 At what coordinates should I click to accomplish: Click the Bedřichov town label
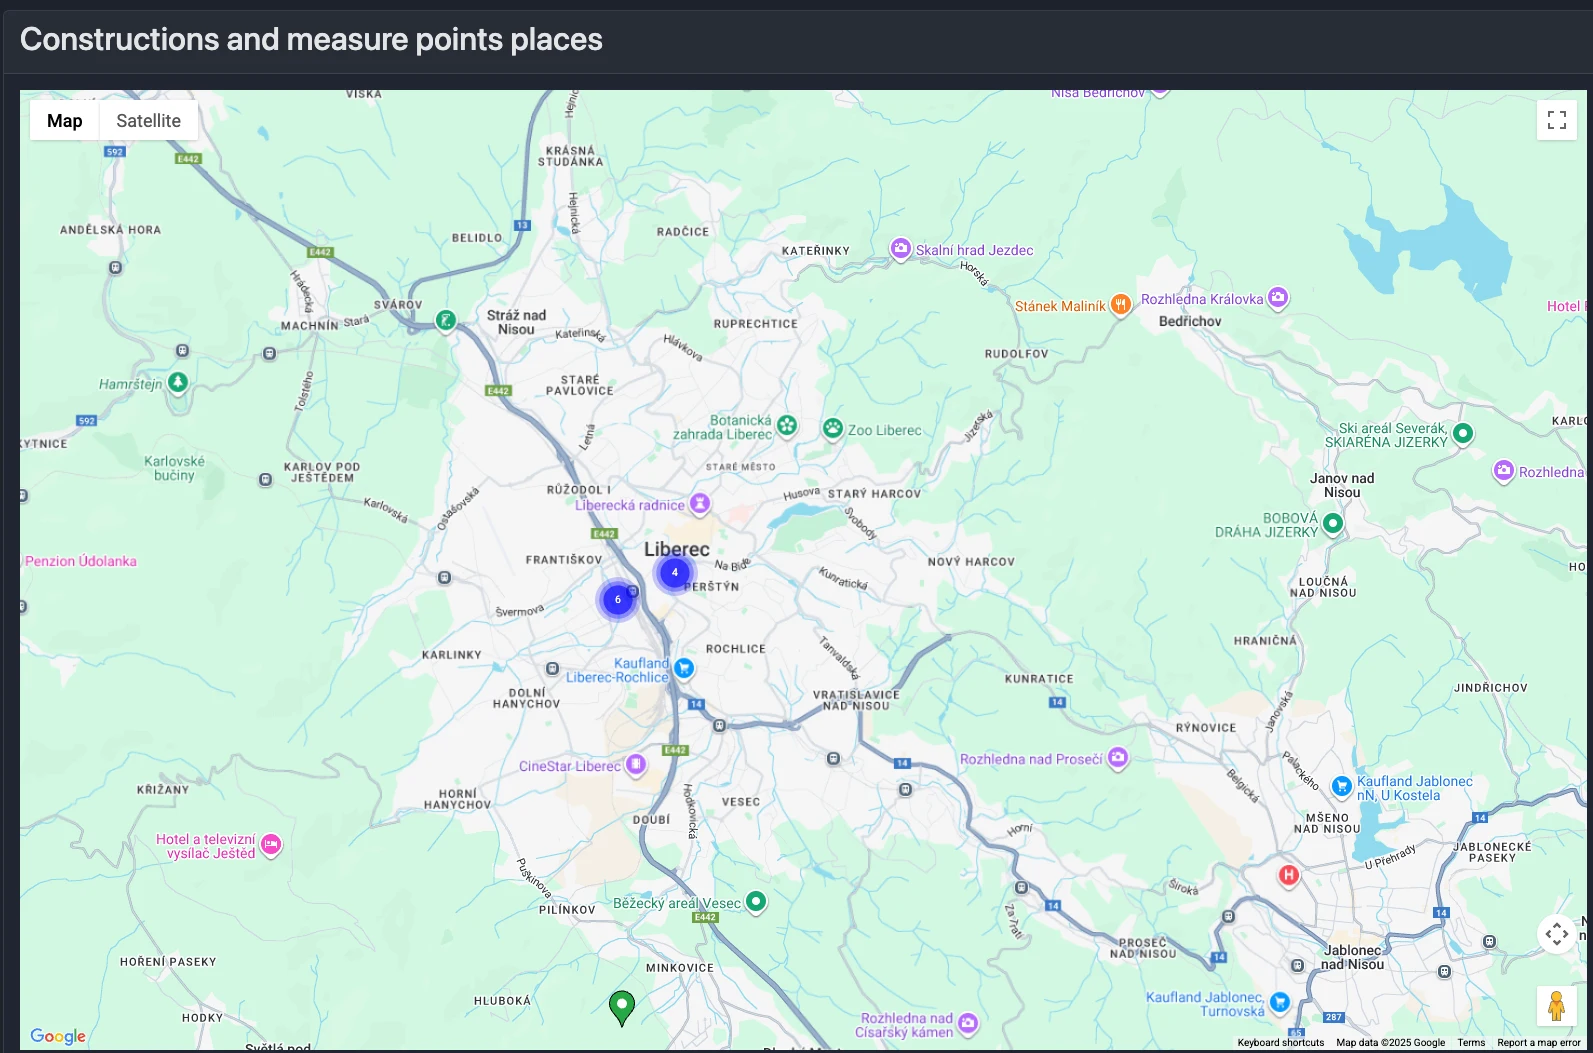1190,321
